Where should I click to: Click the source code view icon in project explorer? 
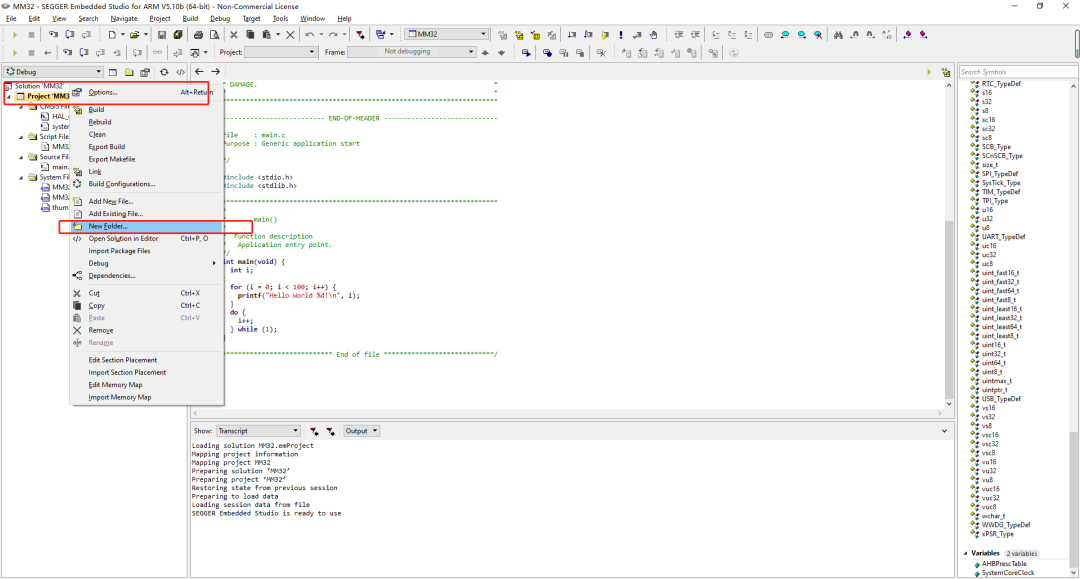point(180,72)
